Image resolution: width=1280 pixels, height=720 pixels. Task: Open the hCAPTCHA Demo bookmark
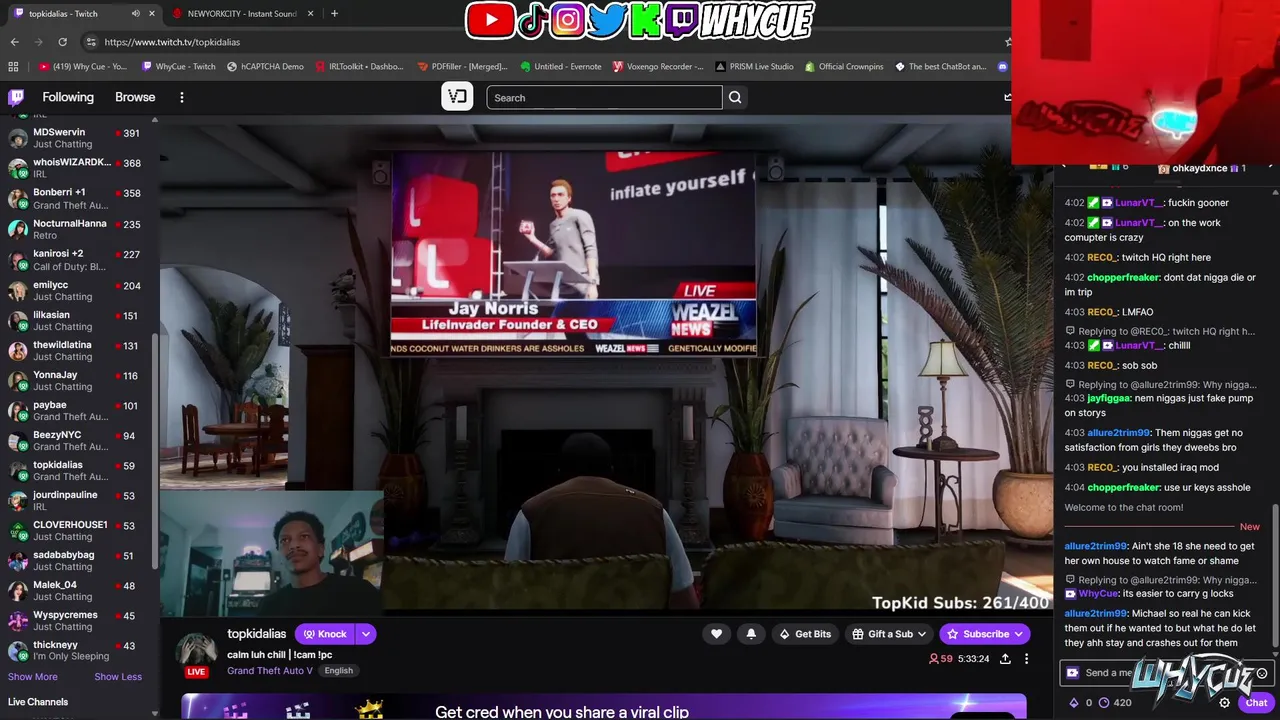(x=265, y=66)
